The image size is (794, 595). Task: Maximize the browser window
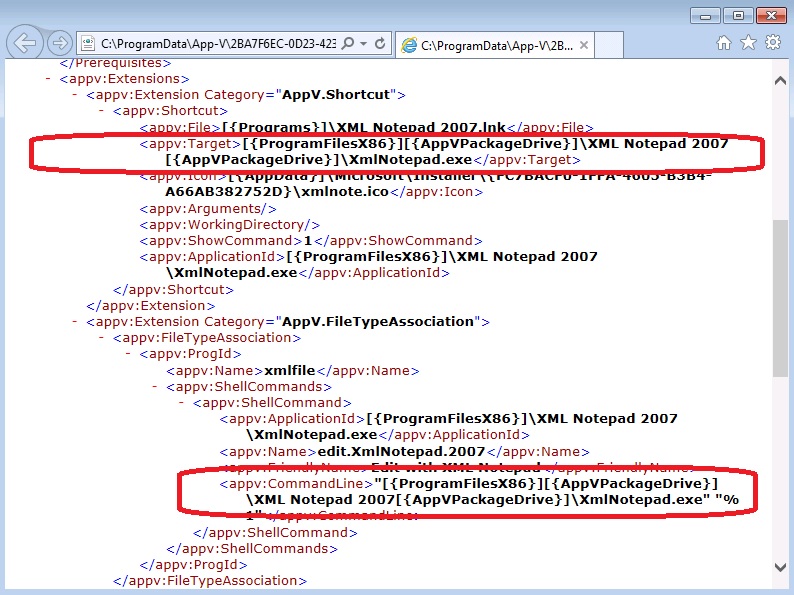[738, 16]
